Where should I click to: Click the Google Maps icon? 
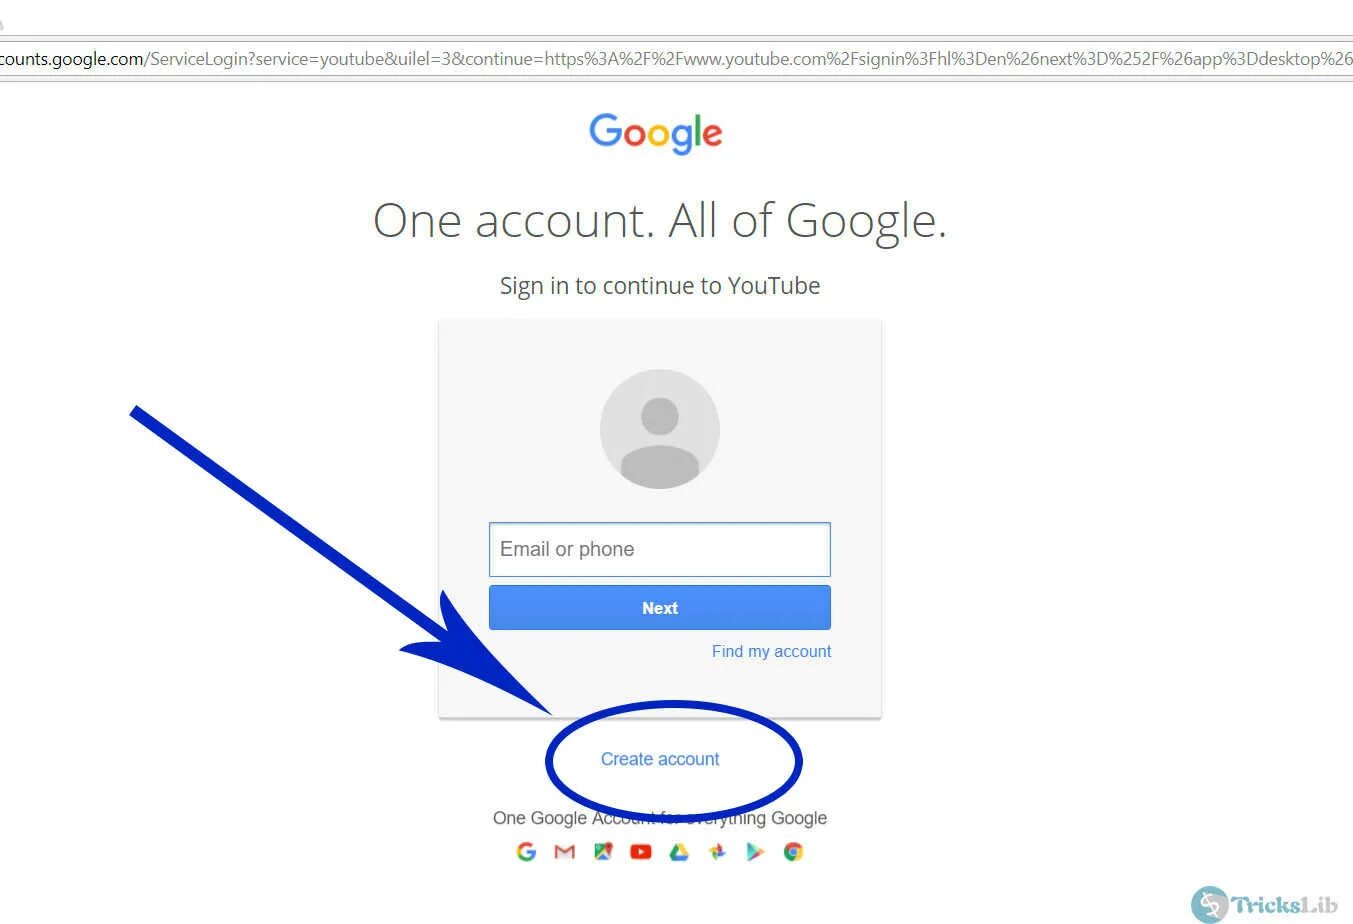tap(603, 852)
